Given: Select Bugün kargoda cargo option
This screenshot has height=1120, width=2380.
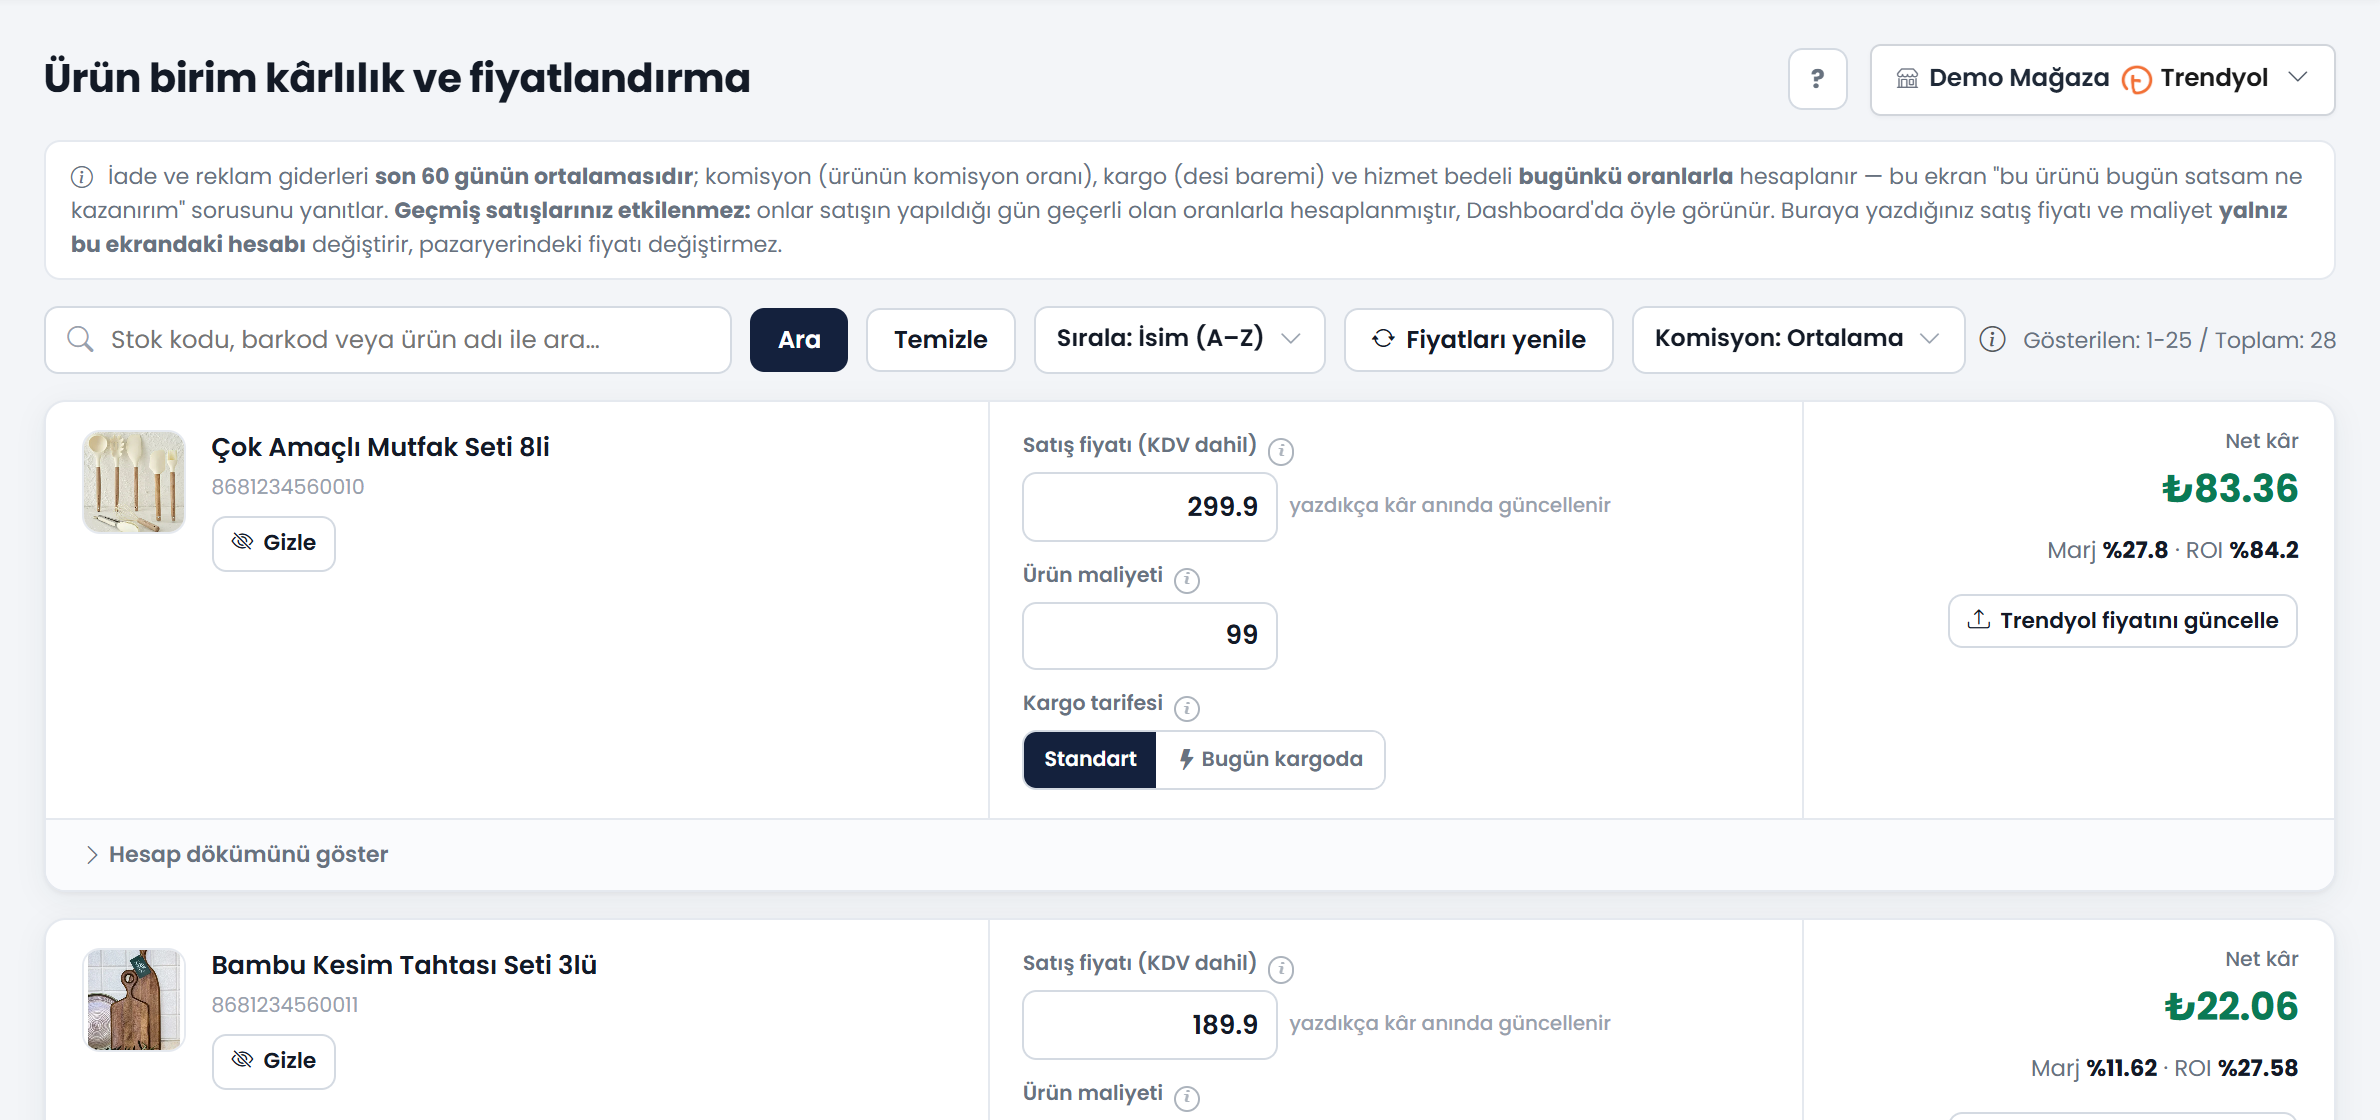Looking at the screenshot, I should 1270,760.
